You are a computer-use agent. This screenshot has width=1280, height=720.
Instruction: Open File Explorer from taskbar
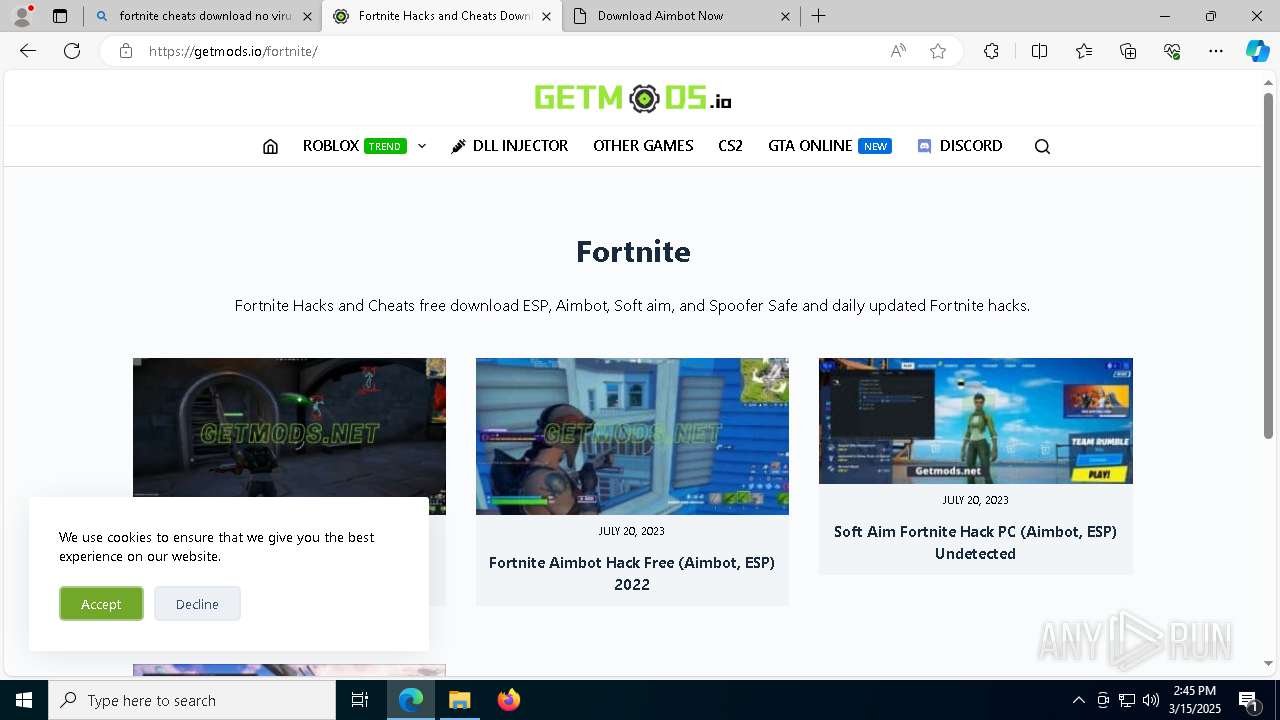point(459,700)
